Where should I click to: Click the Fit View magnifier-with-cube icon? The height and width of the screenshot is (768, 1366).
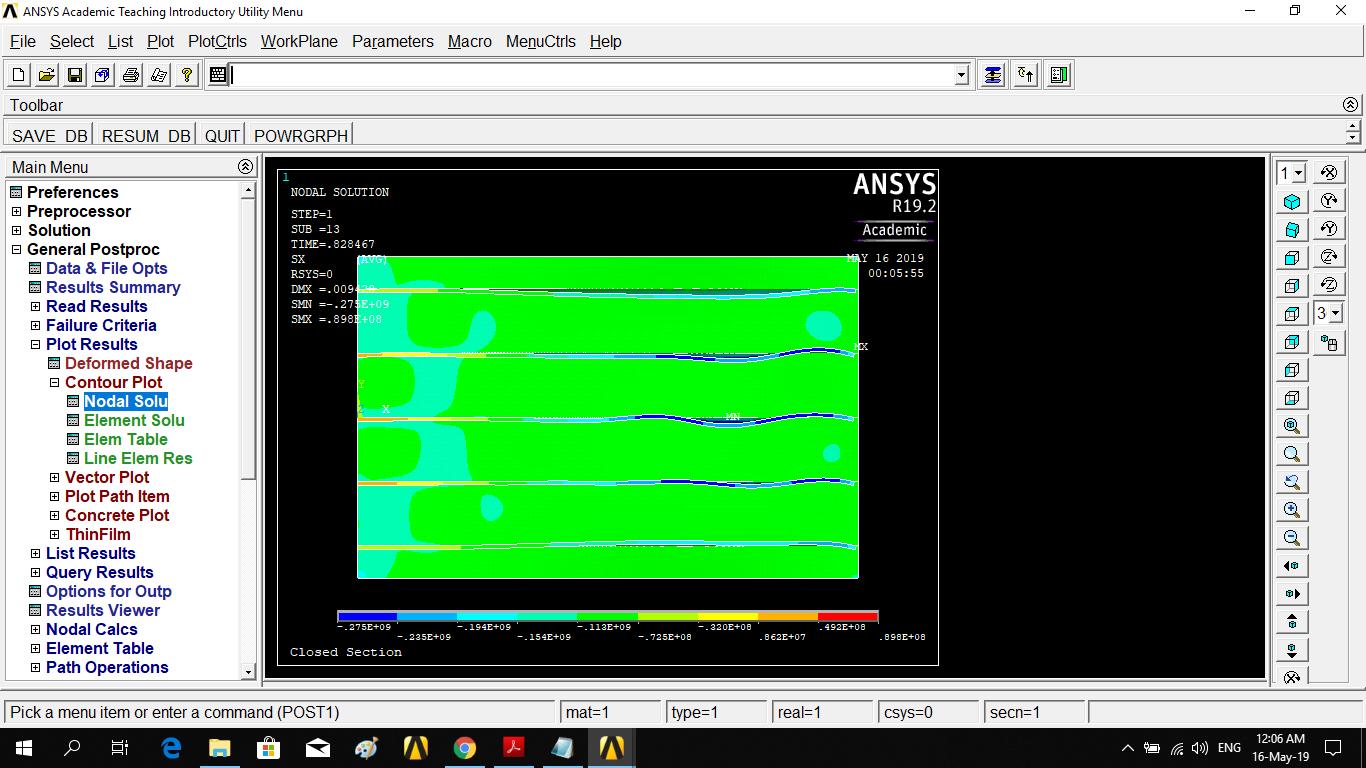coord(1292,425)
